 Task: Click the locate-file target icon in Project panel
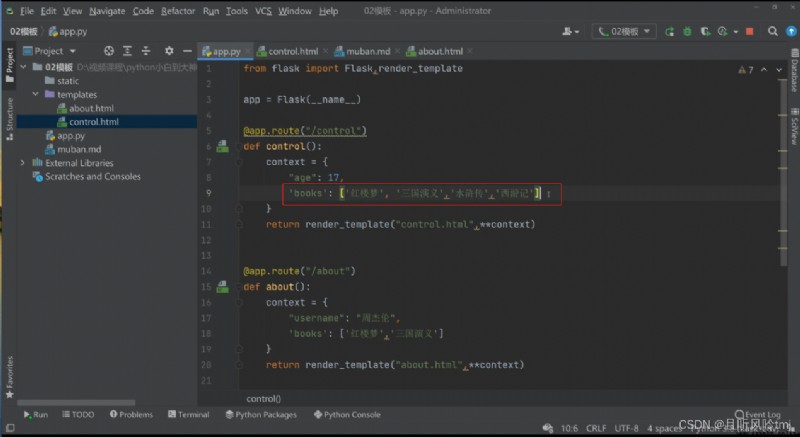tap(109, 51)
